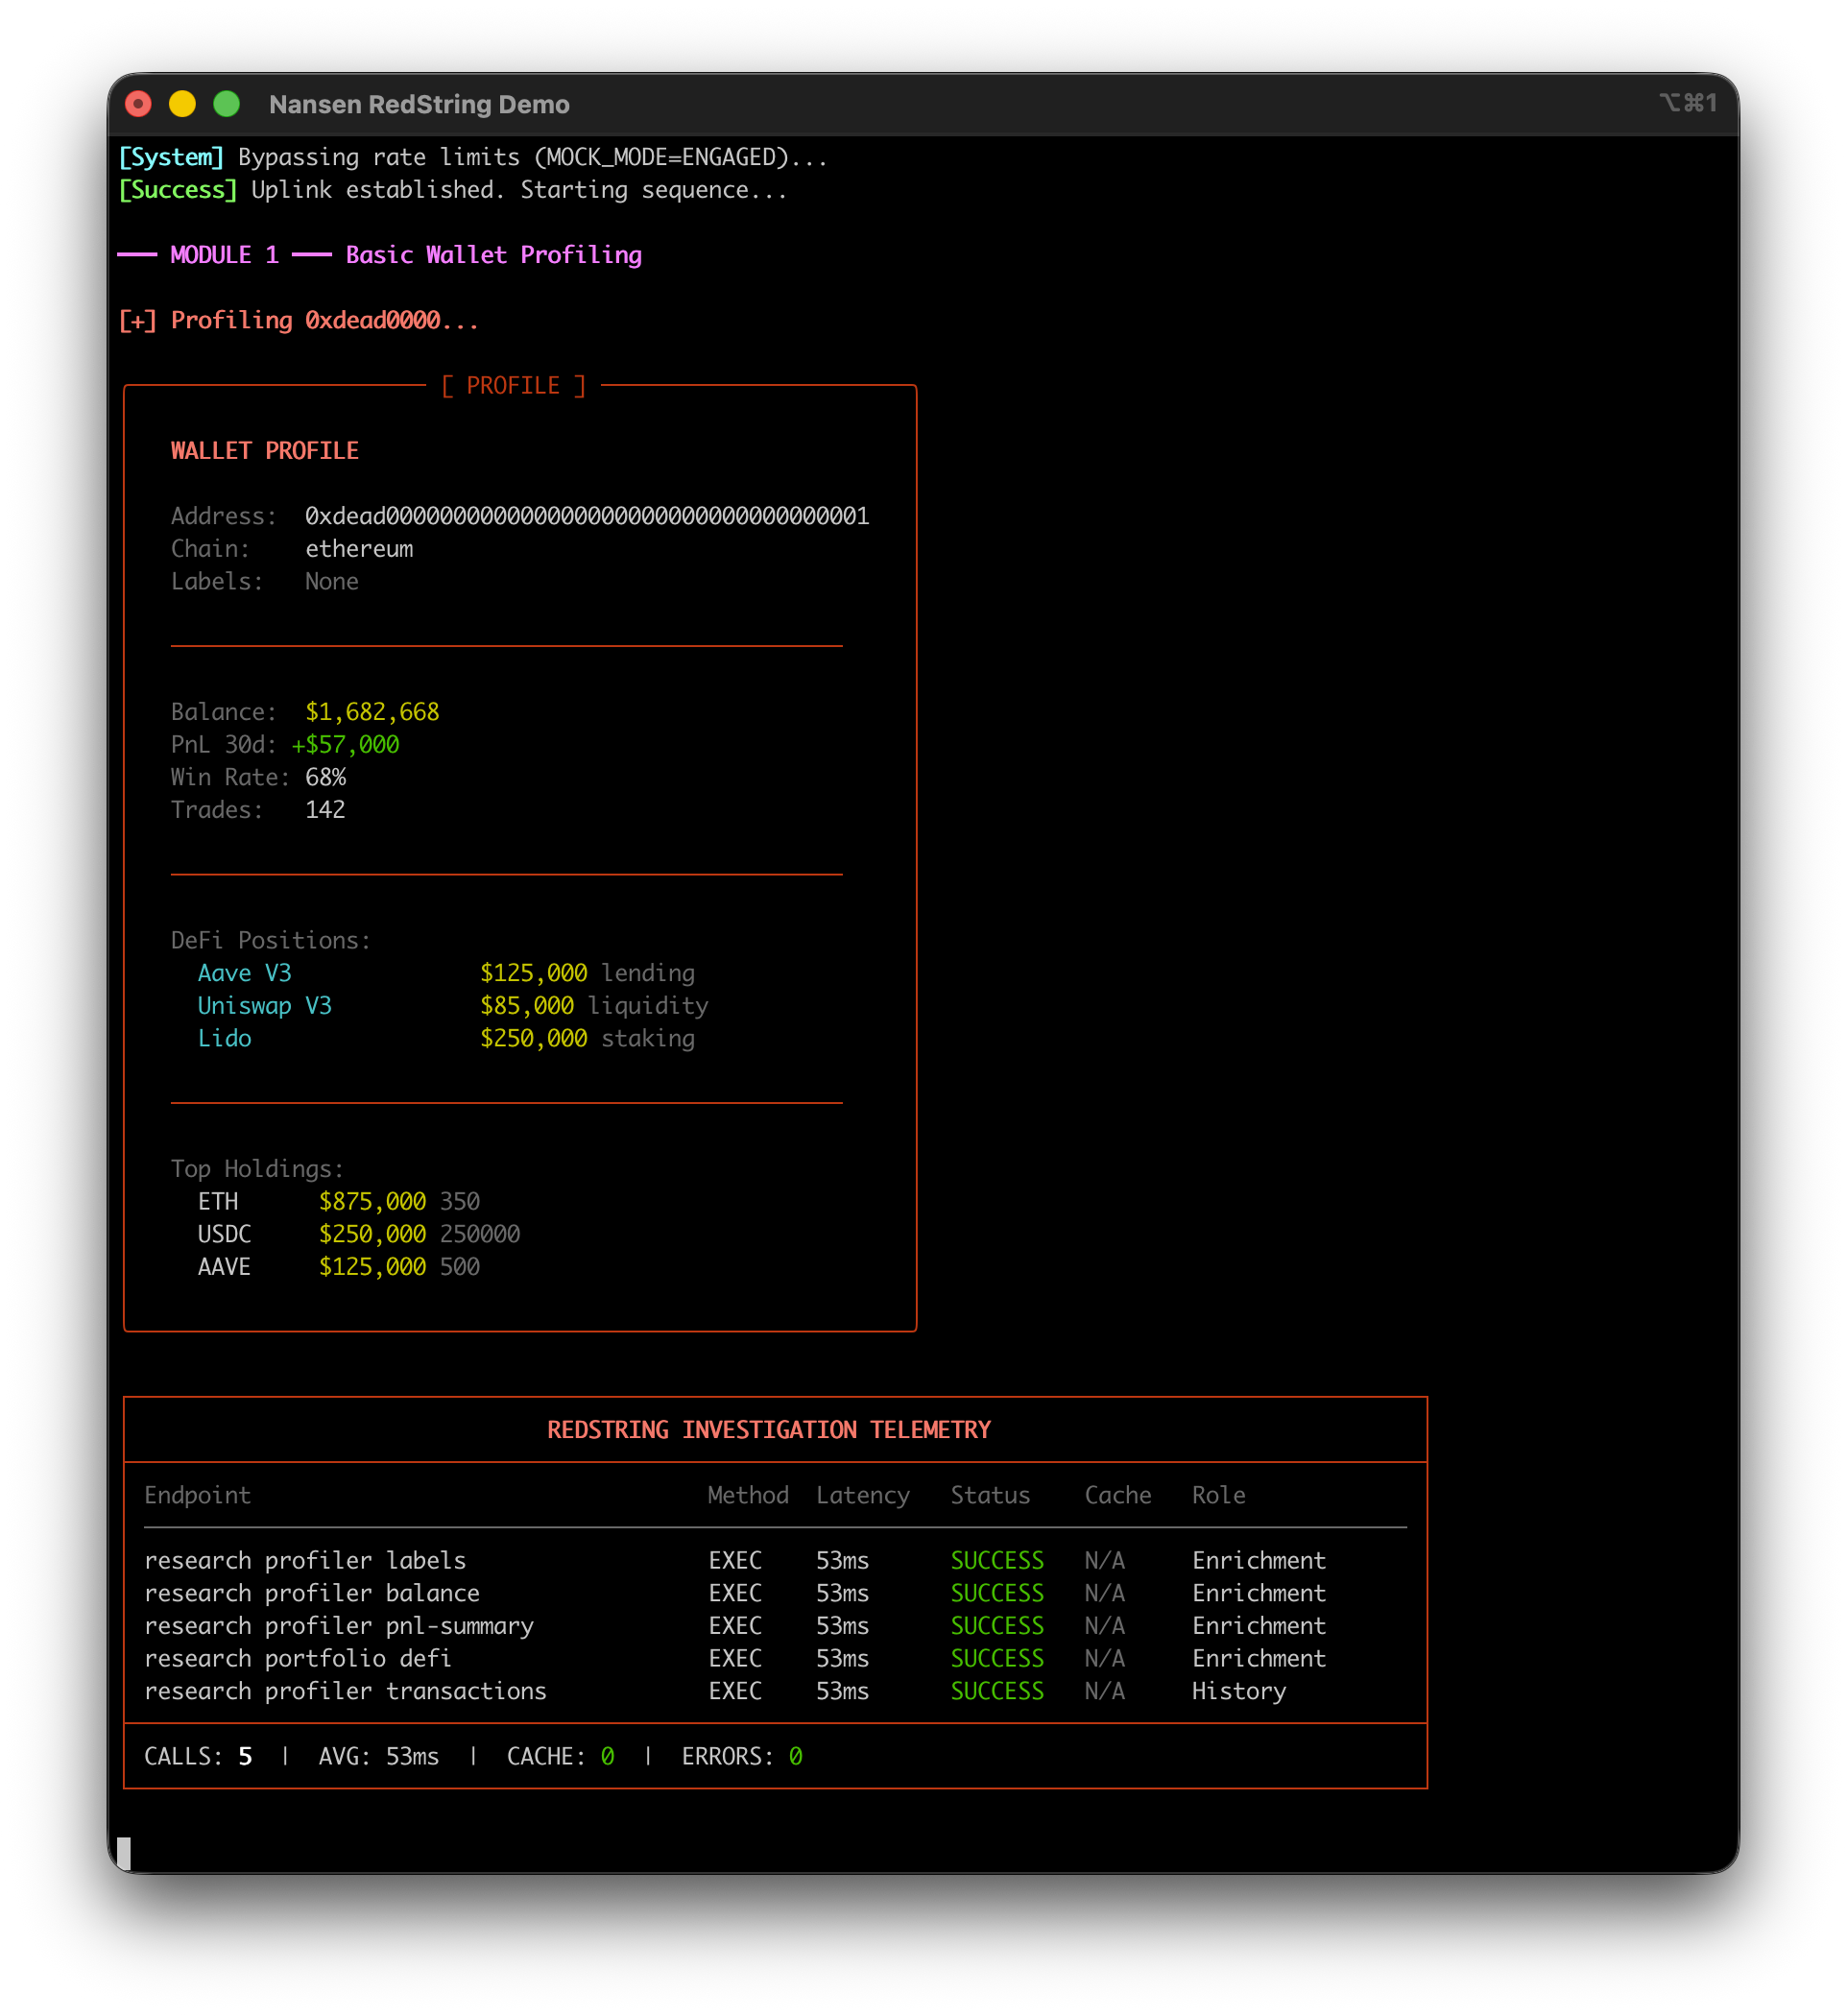Click 'research portfolio defi' endpoint row
This screenshot has width=1847, height=2016.
[x=298, y=1659]
